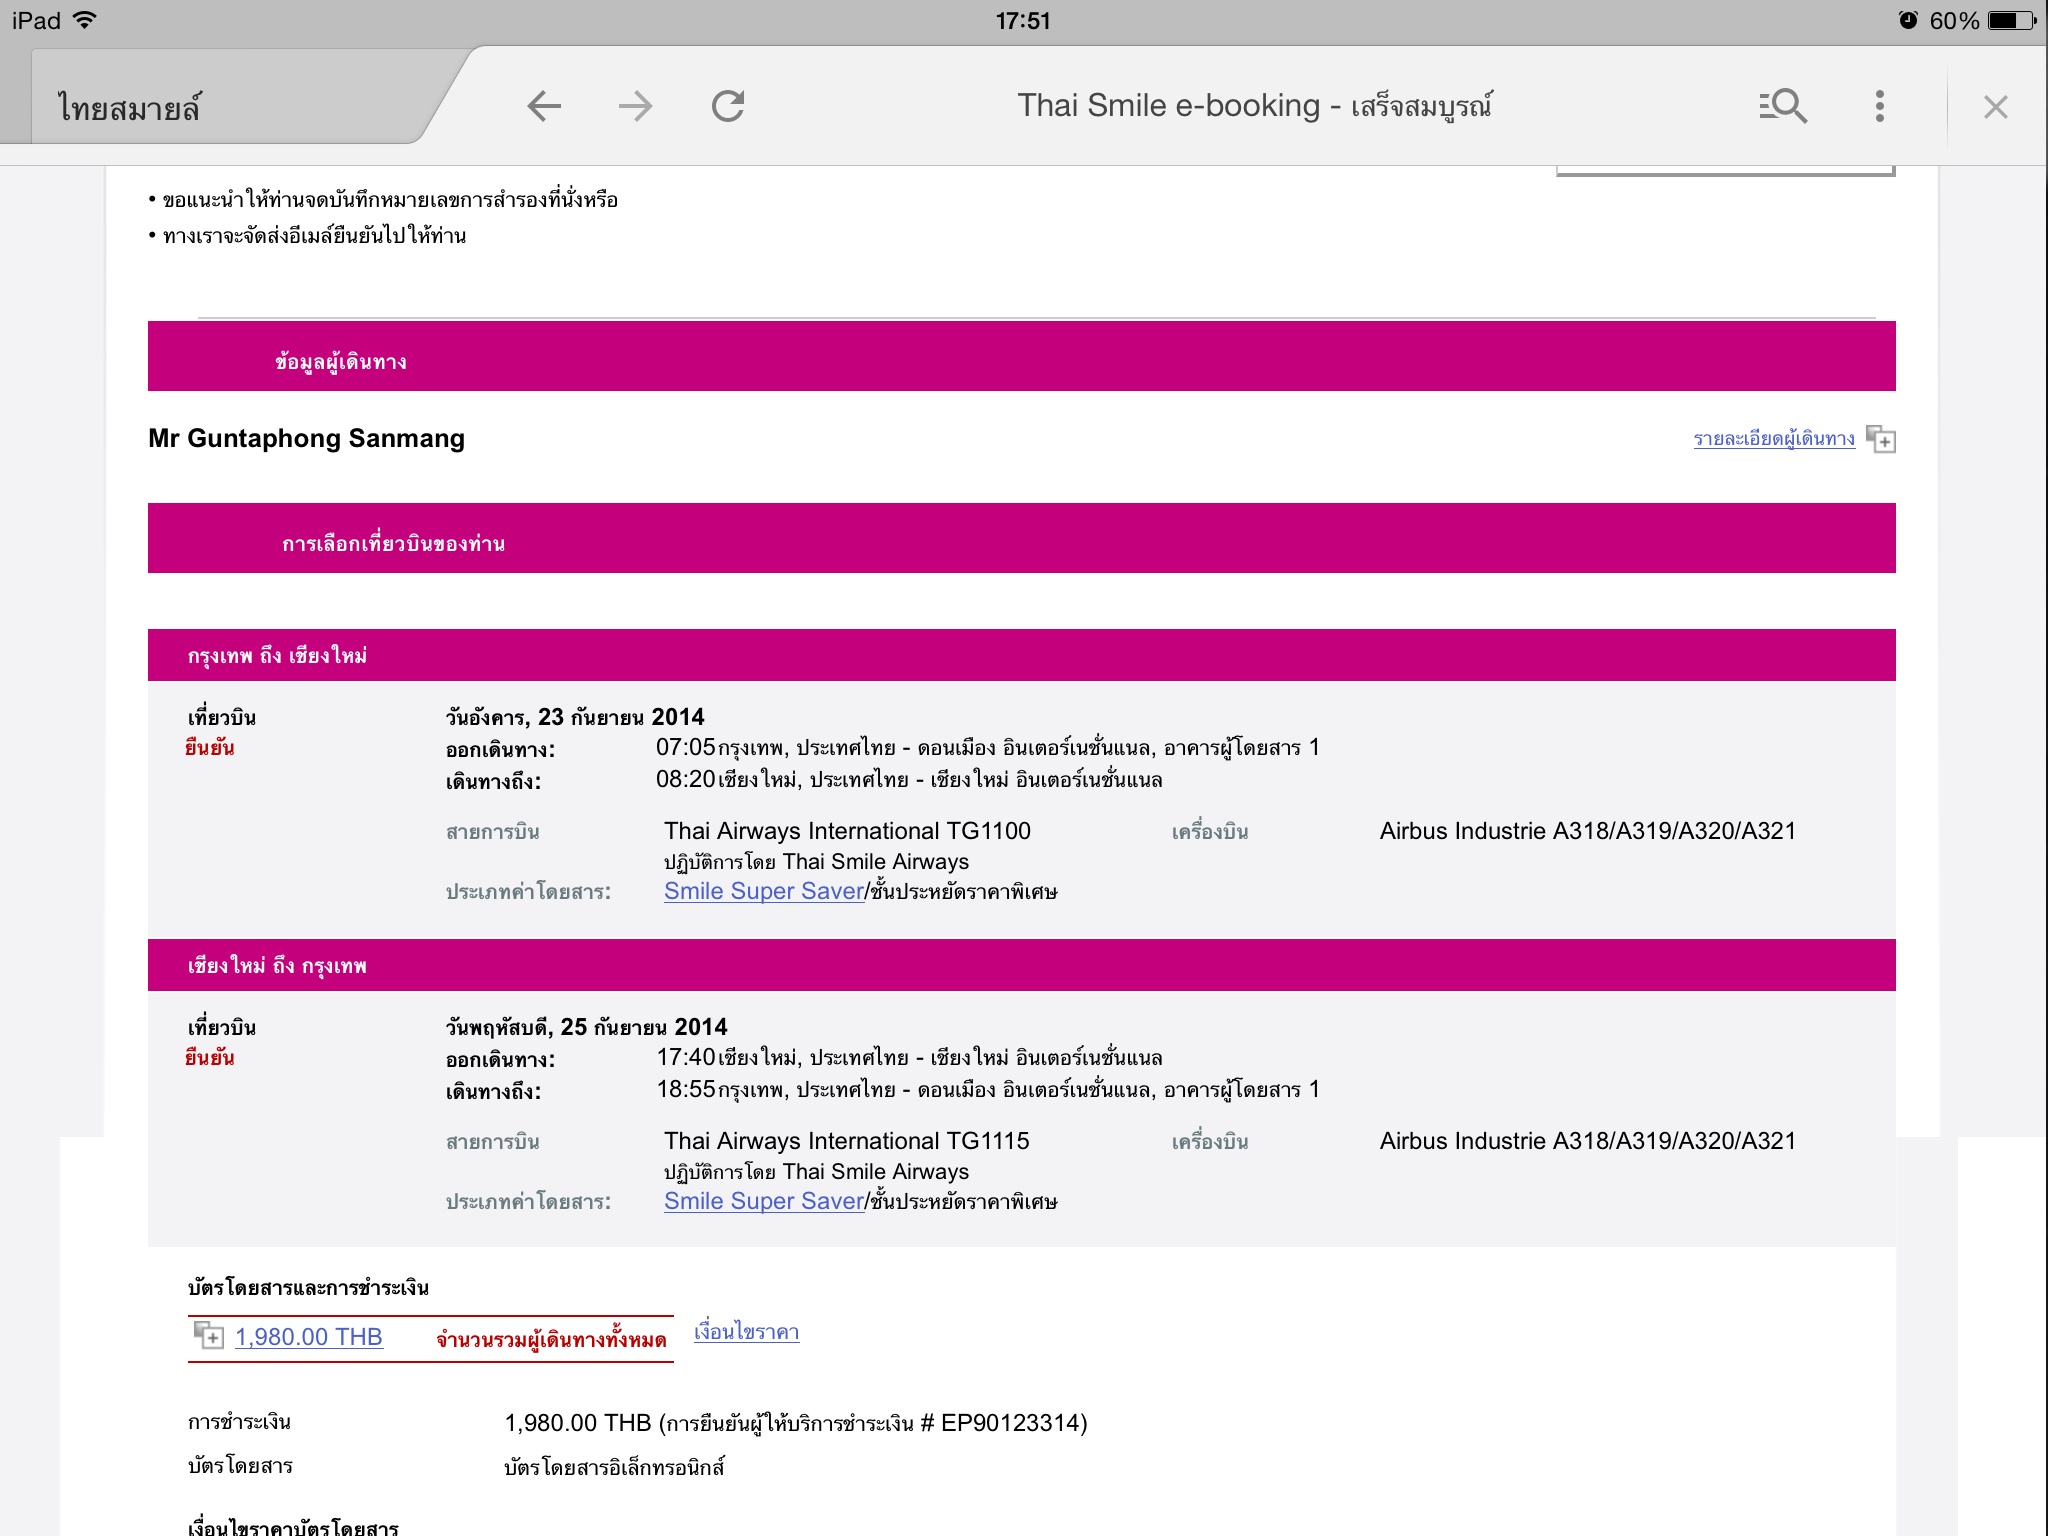
Task: Click the การเลือกเที่ยวบินของท่าน section header
Action: tap(1022, 538)
